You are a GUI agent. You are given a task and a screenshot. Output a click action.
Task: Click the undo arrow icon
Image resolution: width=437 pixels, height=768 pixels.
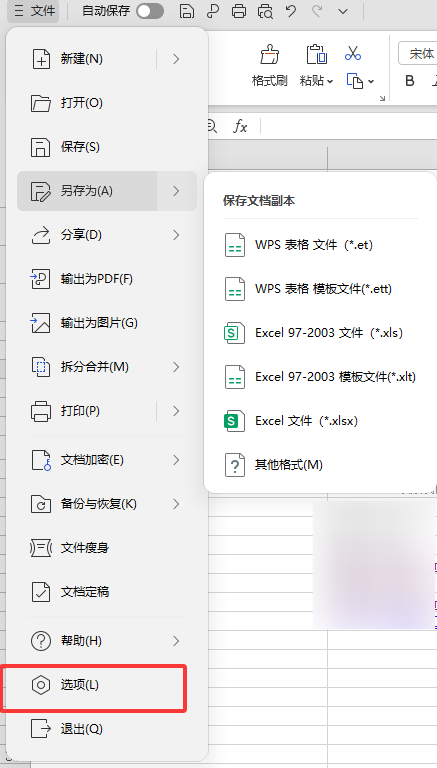(291, 11)
